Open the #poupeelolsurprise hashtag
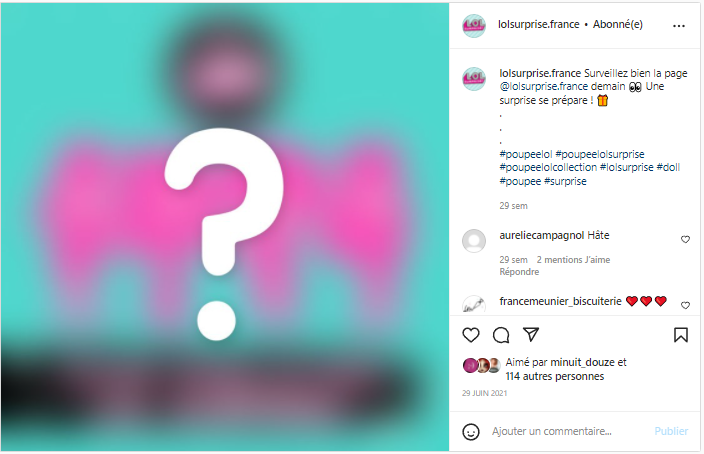The height and width of the screenshot is (454, 704). pyautogui.click(x=600, y=154)
